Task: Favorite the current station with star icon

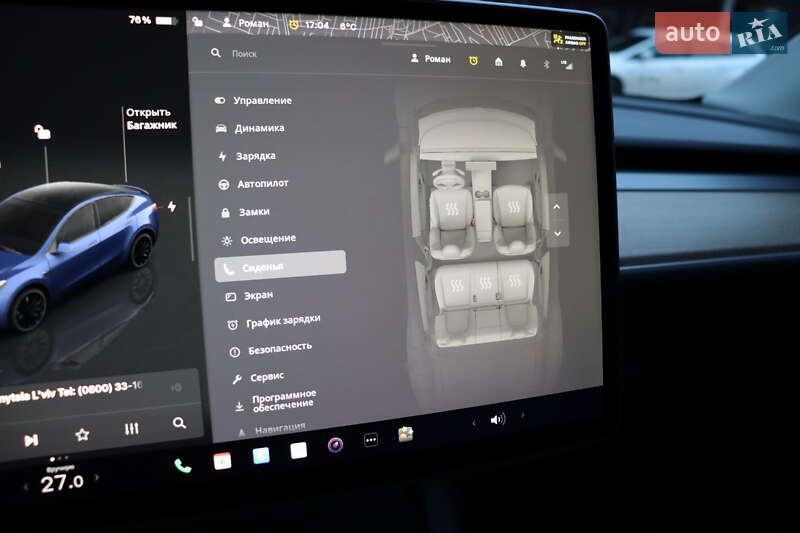Action: [82, 435]
